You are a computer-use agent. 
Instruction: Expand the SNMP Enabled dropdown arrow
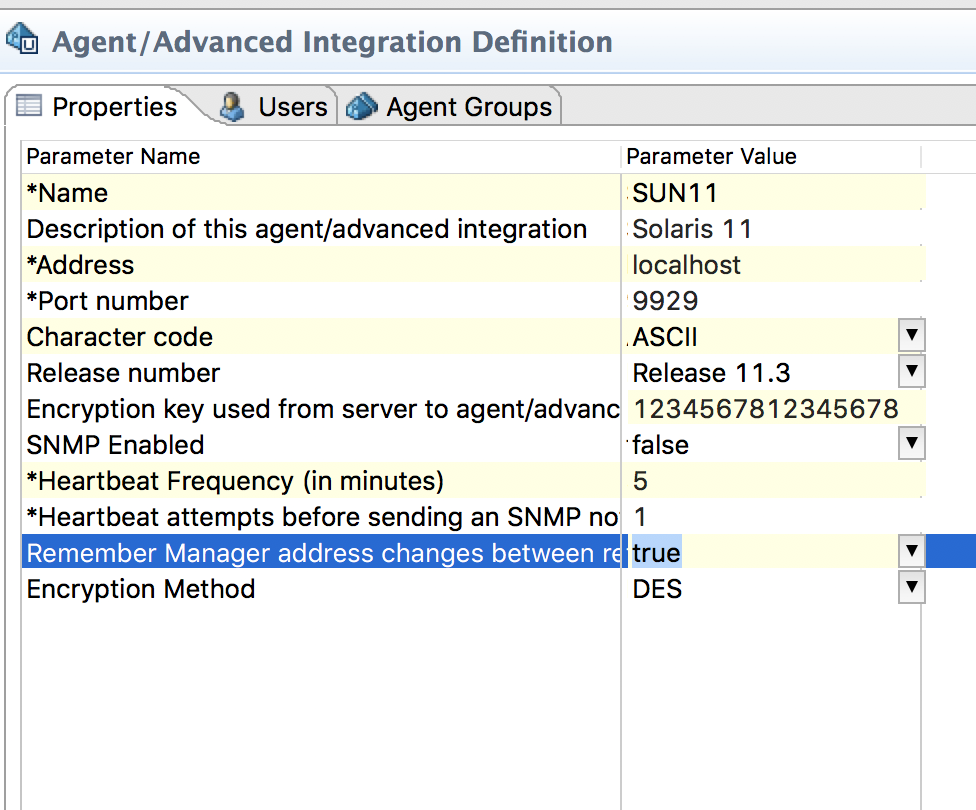tap(910, 444)
